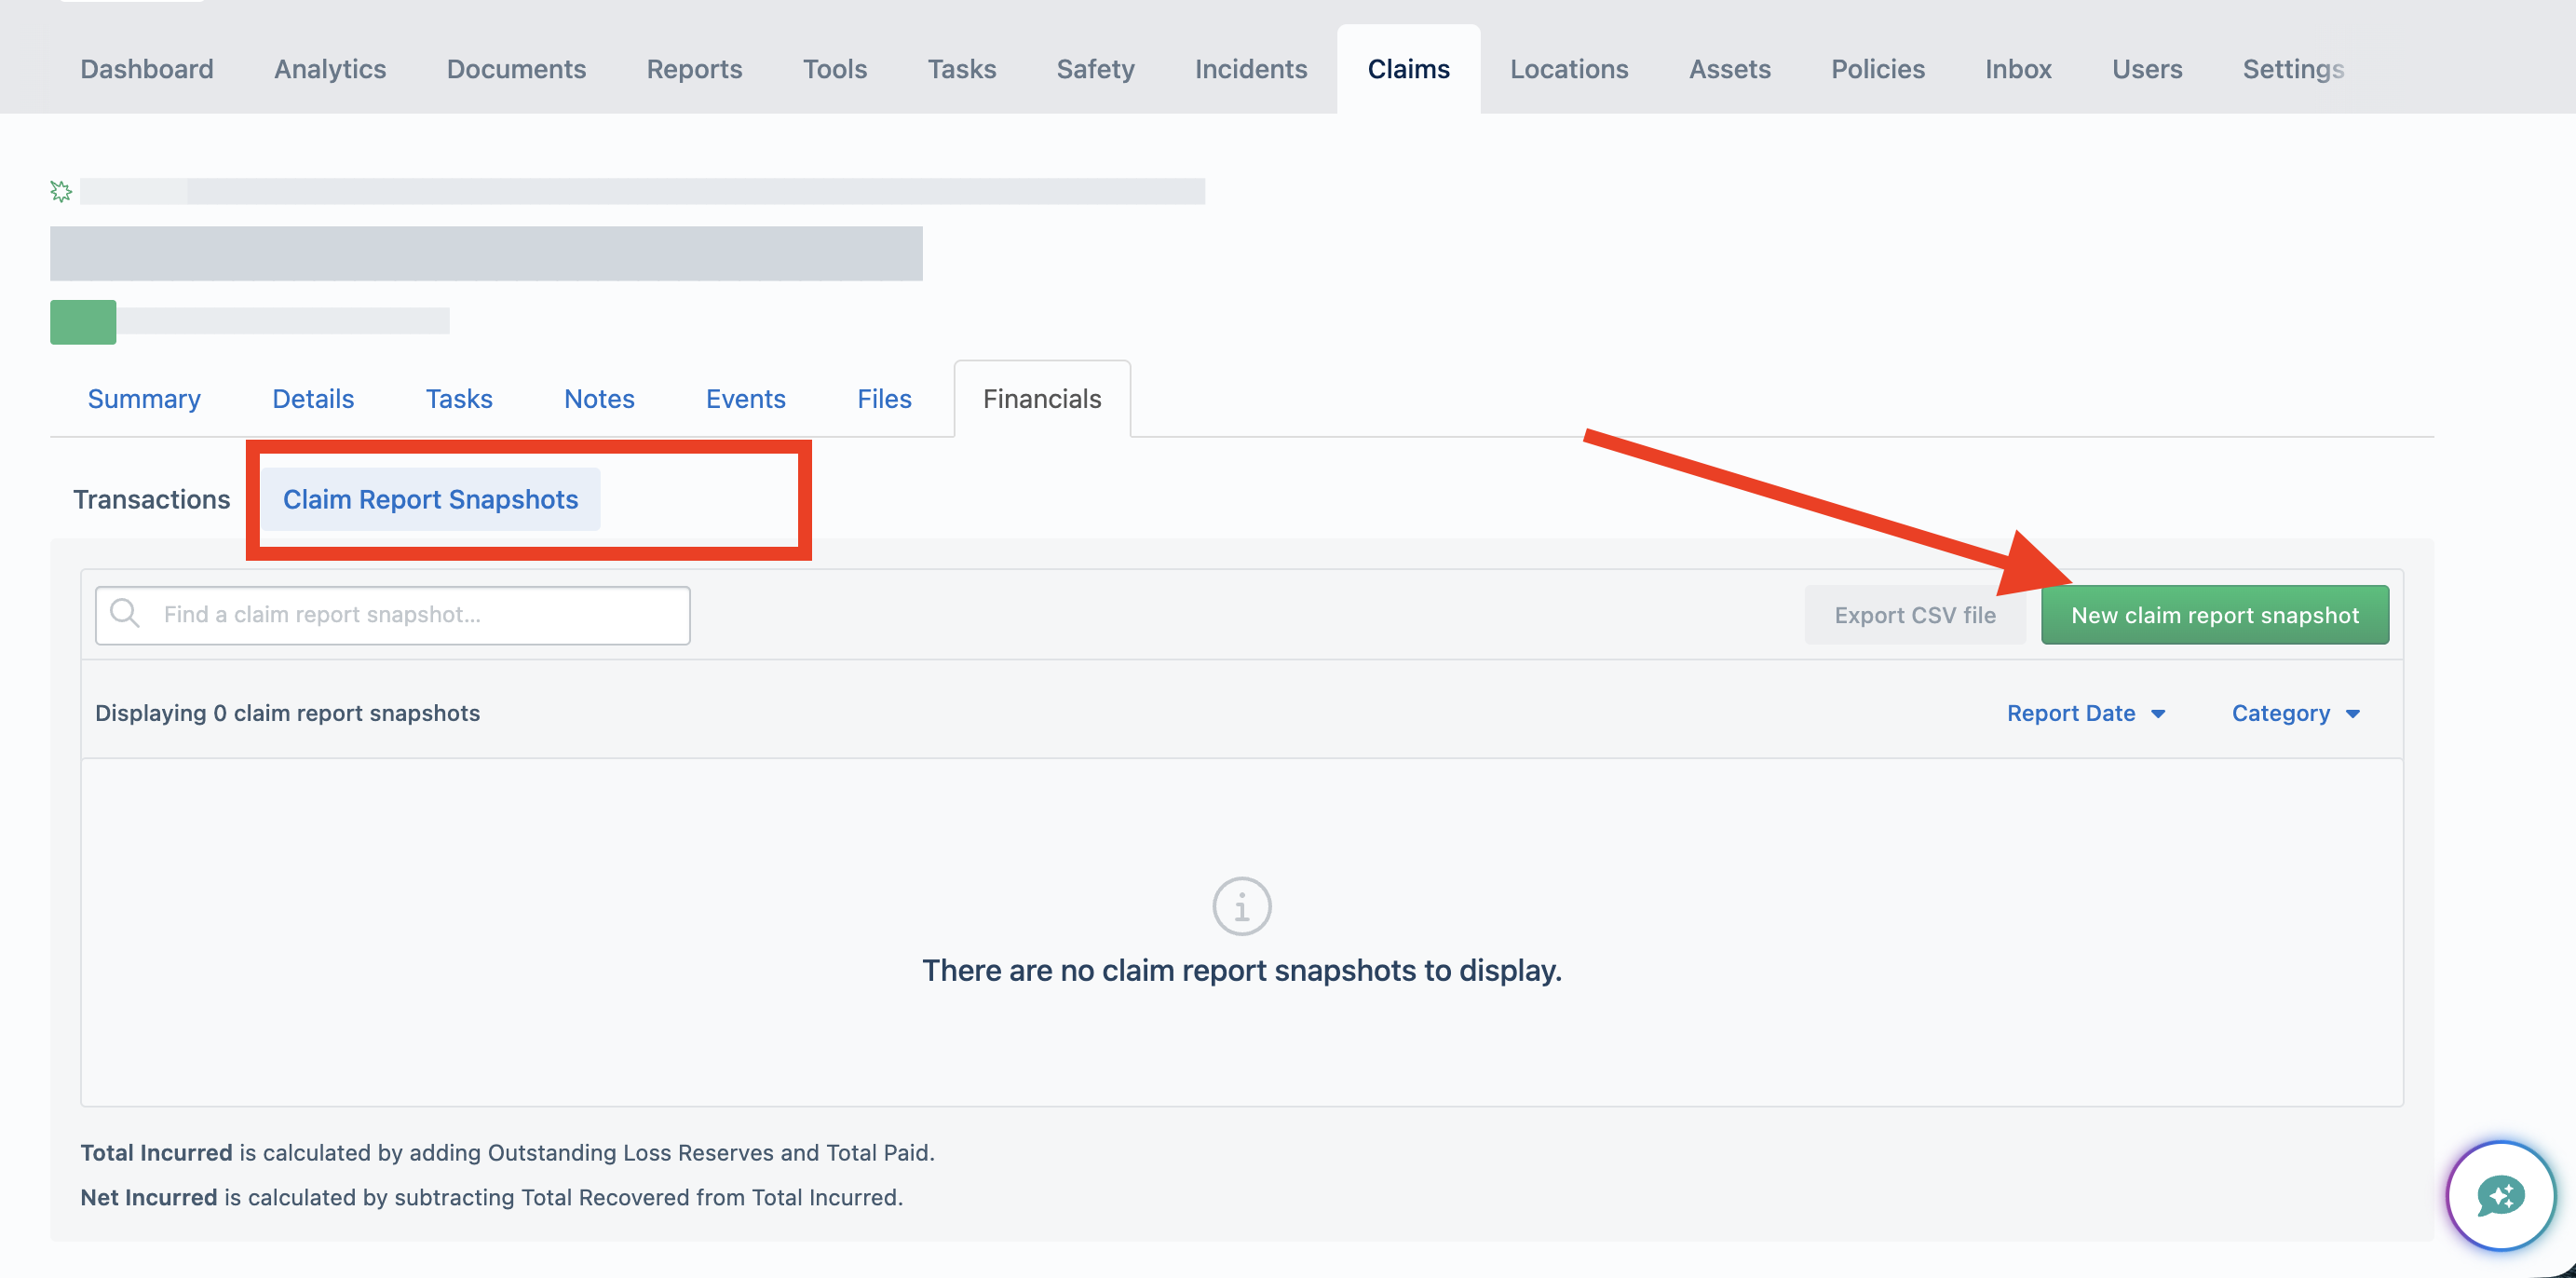Switch to the Claim Report Snapshots subtab
The image size is (2576, 1278).
click(430, 499)
